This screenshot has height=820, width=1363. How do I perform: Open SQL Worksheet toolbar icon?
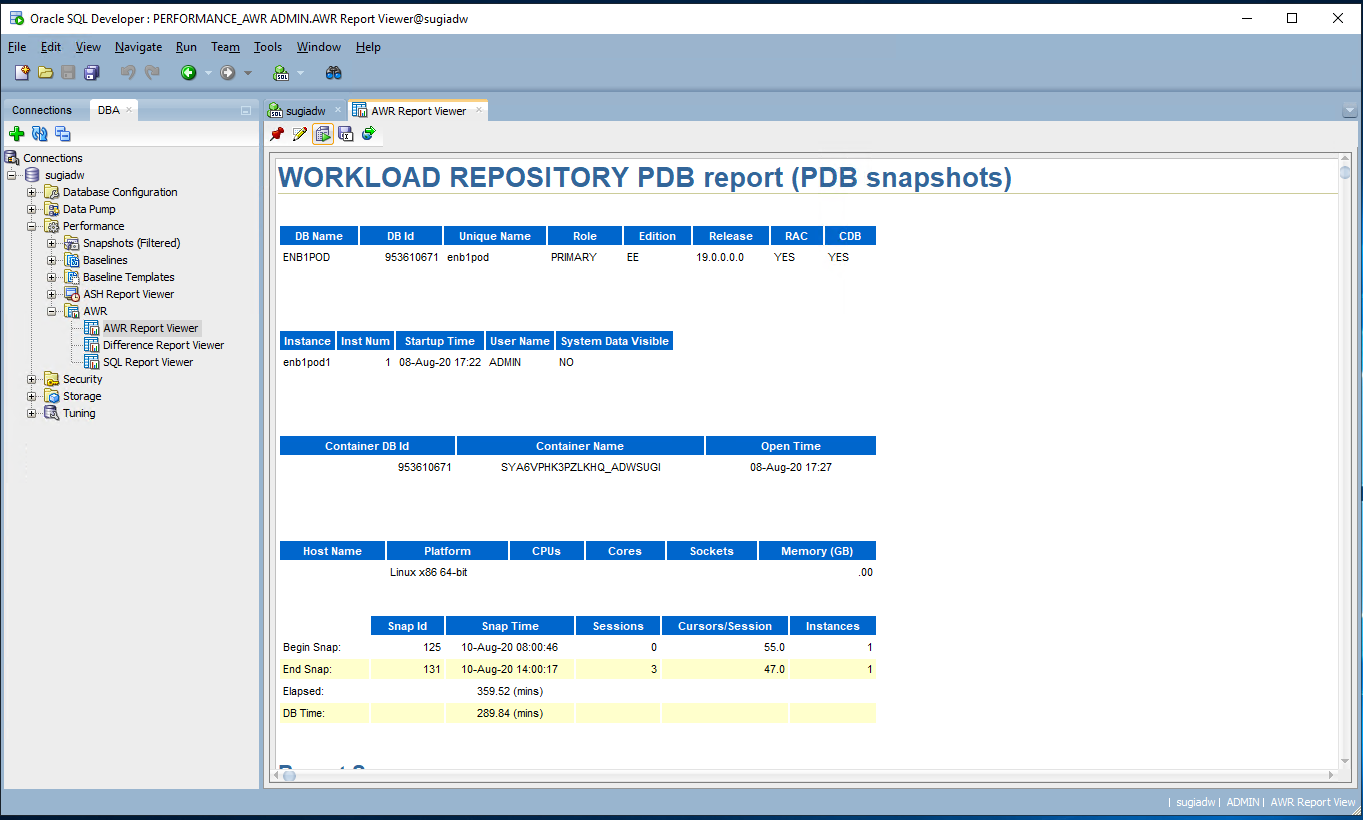281,72
